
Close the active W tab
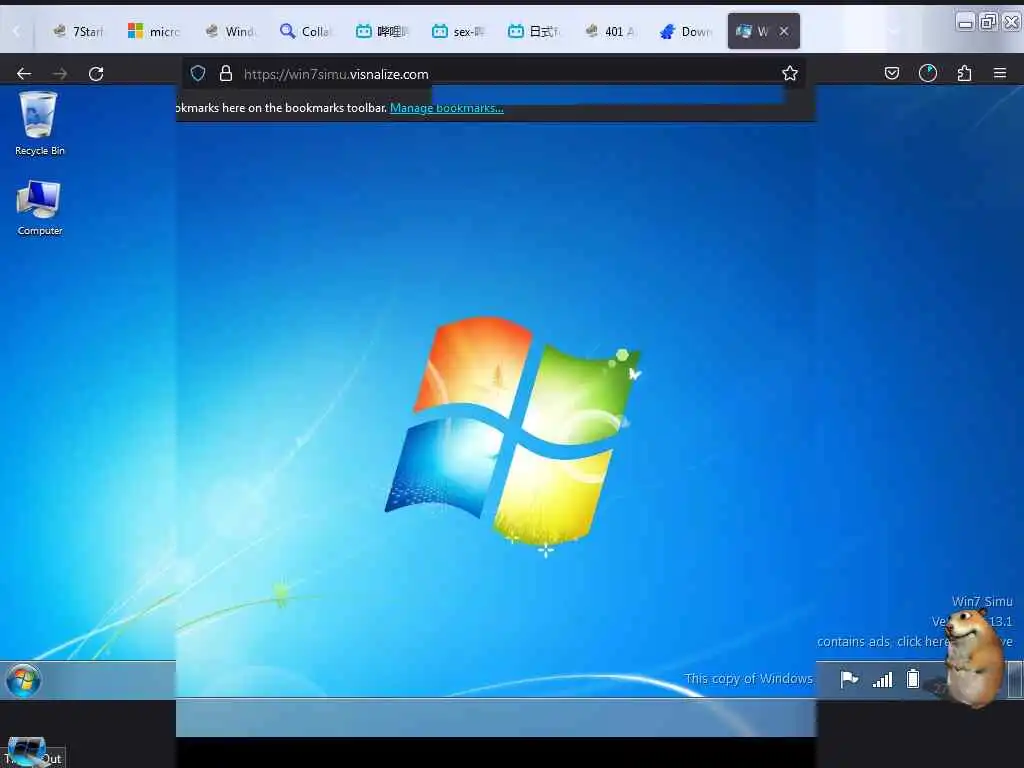point(784,31)
